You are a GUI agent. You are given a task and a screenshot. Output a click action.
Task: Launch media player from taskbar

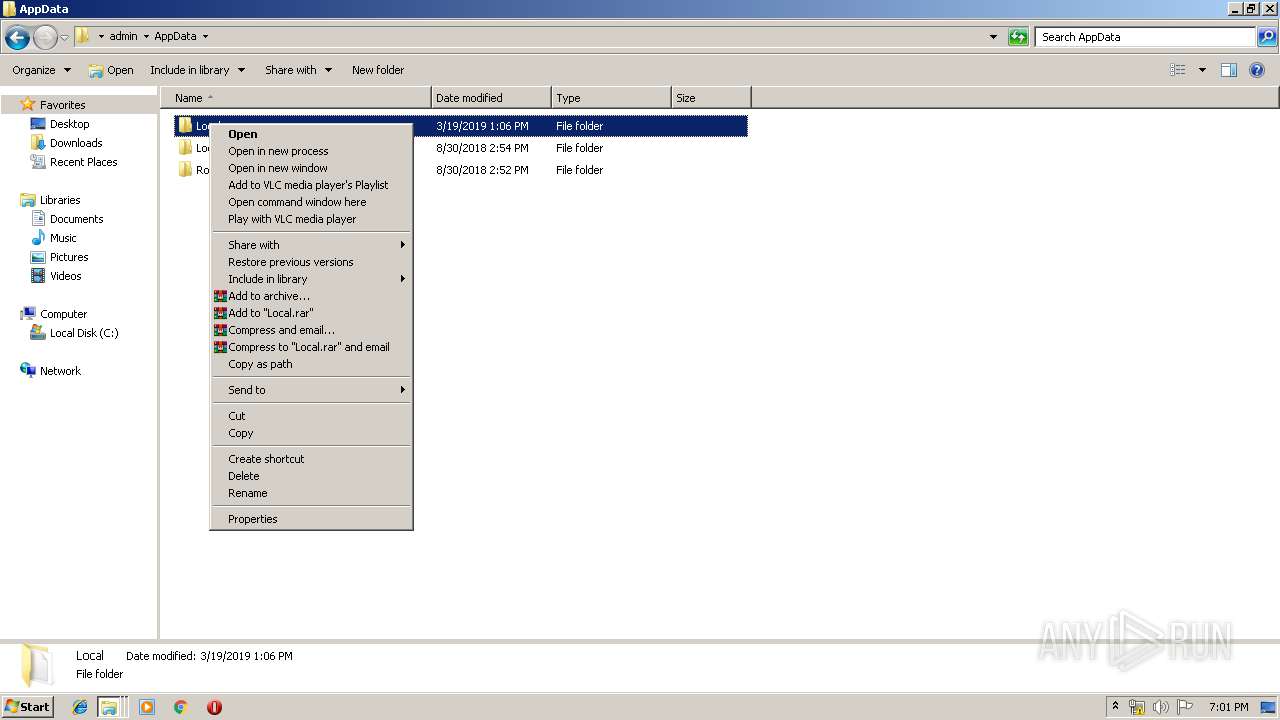147,707
